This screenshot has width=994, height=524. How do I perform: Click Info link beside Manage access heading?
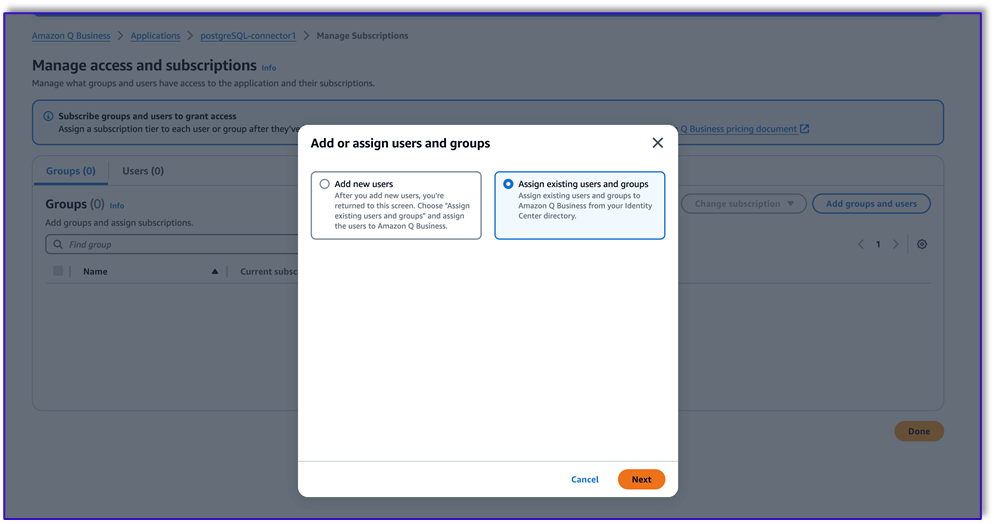[x=269, y=68]
